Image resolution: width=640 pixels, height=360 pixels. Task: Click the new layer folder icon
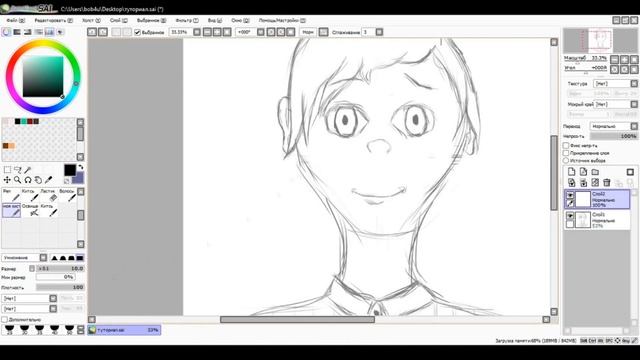coord(595,172)
